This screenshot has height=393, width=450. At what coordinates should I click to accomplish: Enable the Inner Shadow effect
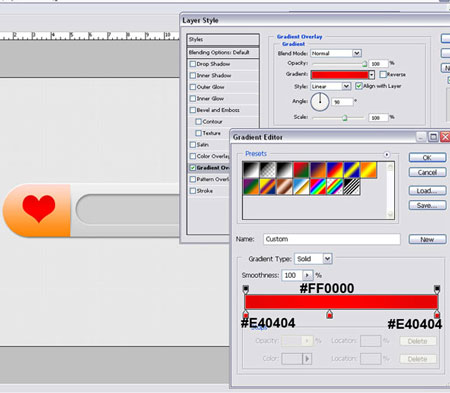pyautogui.click(x=193, y=75)
